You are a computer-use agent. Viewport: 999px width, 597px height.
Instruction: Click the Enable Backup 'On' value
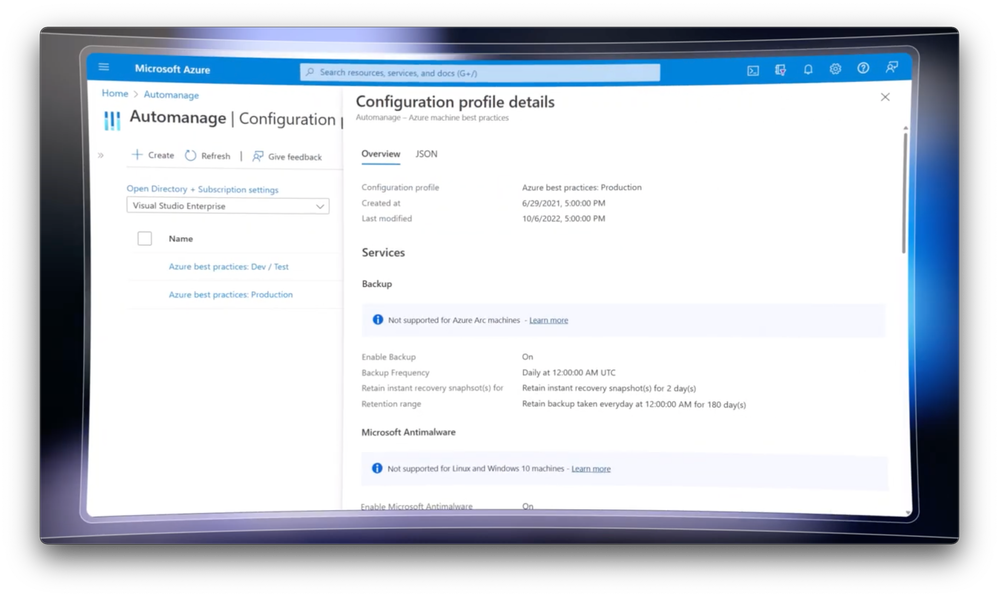coord(528,357)
